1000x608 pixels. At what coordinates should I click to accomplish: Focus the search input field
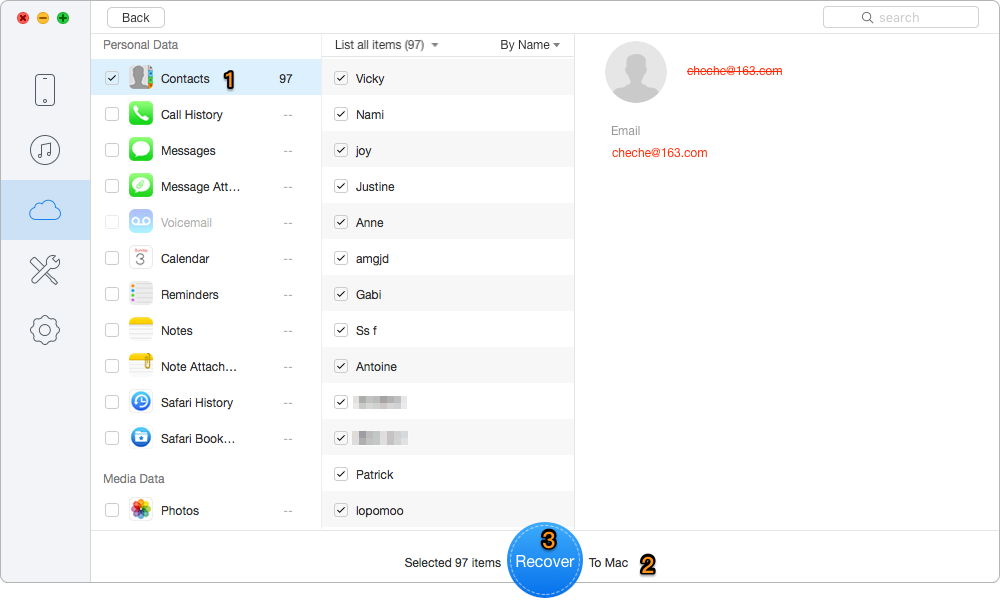901,18
